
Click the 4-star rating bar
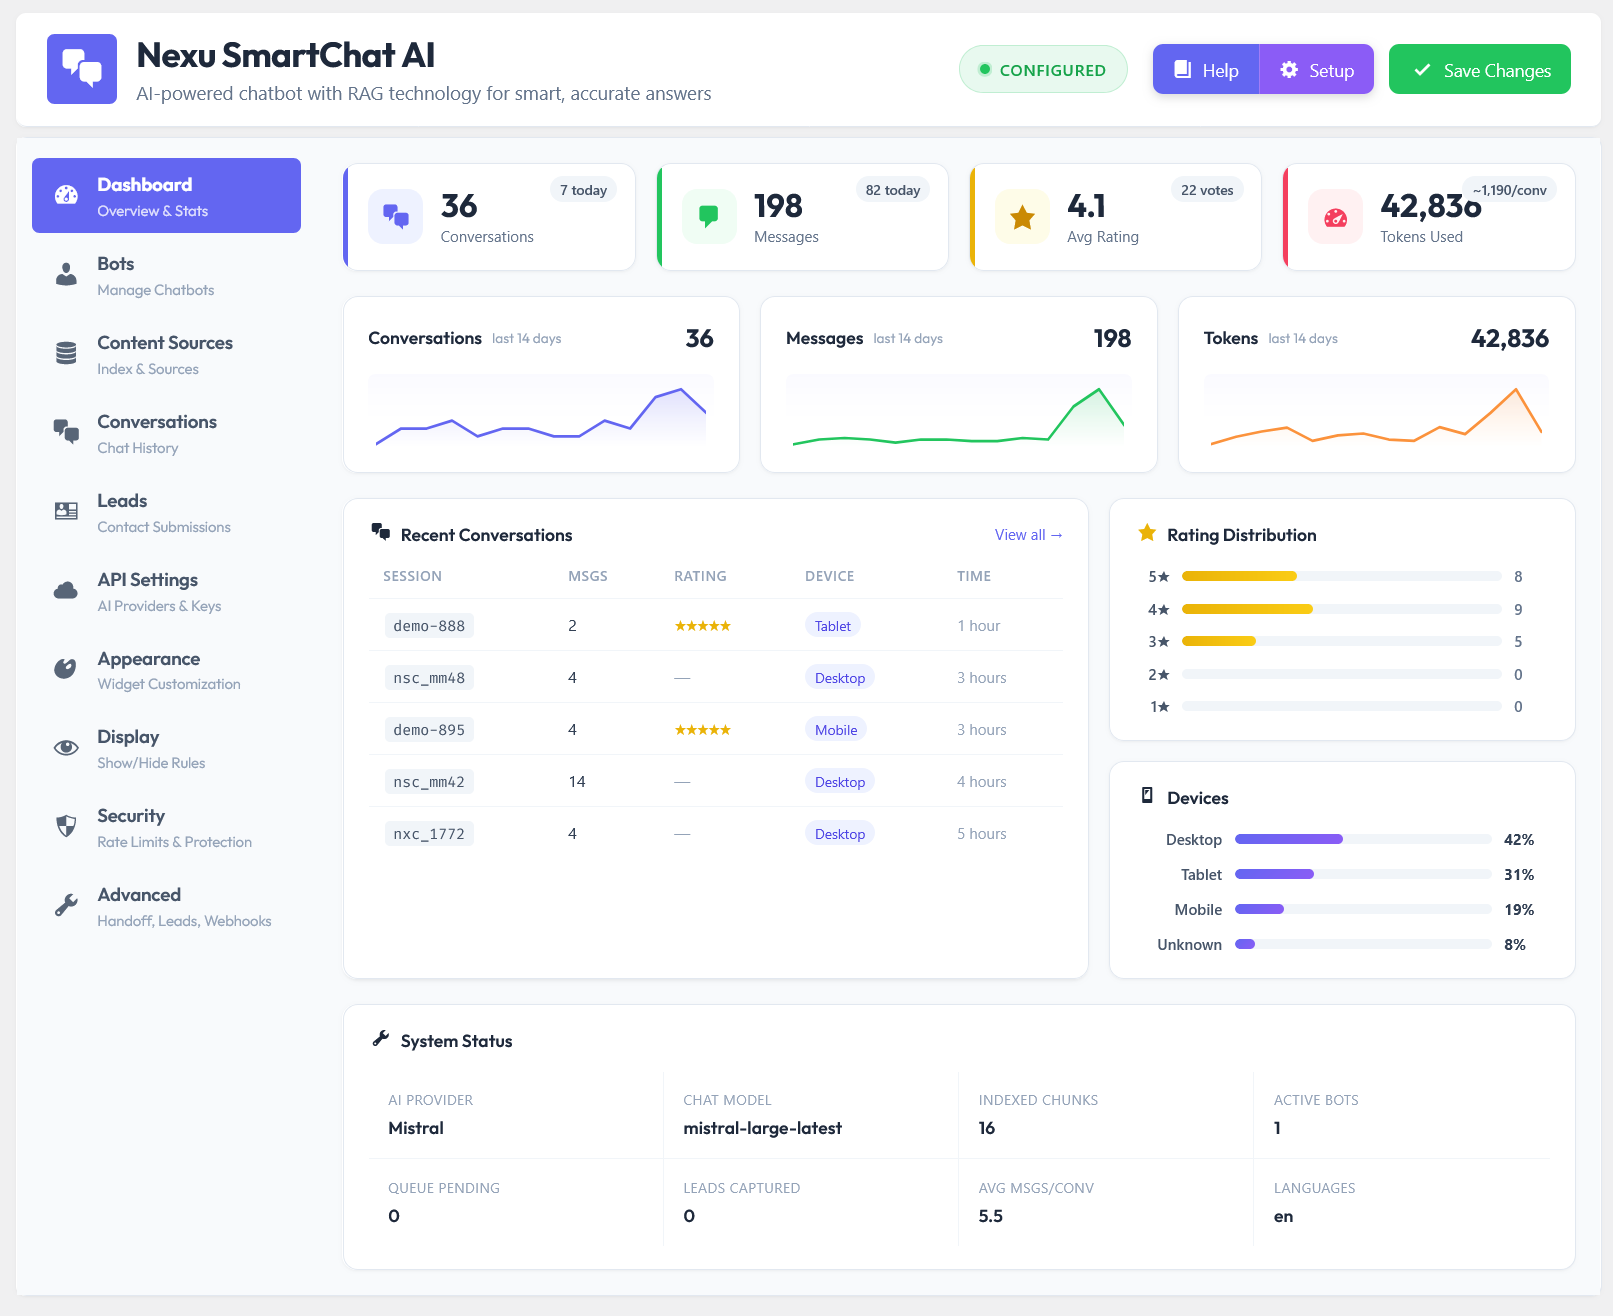pyautogui.click(x=1342, y=609)
